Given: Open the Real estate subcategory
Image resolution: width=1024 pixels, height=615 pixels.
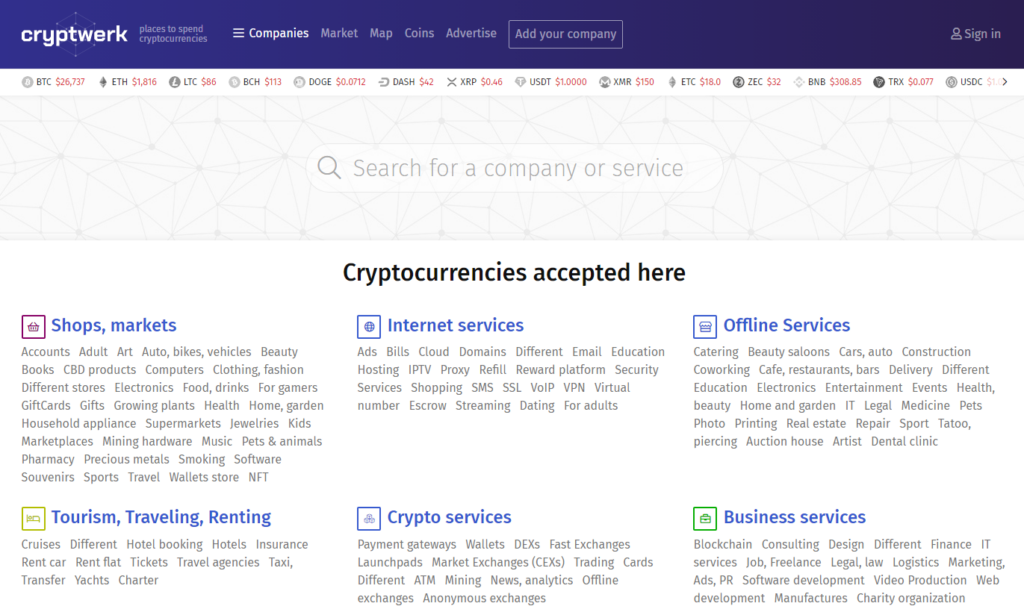Looking at the screenshot, I should pos(816,424).
